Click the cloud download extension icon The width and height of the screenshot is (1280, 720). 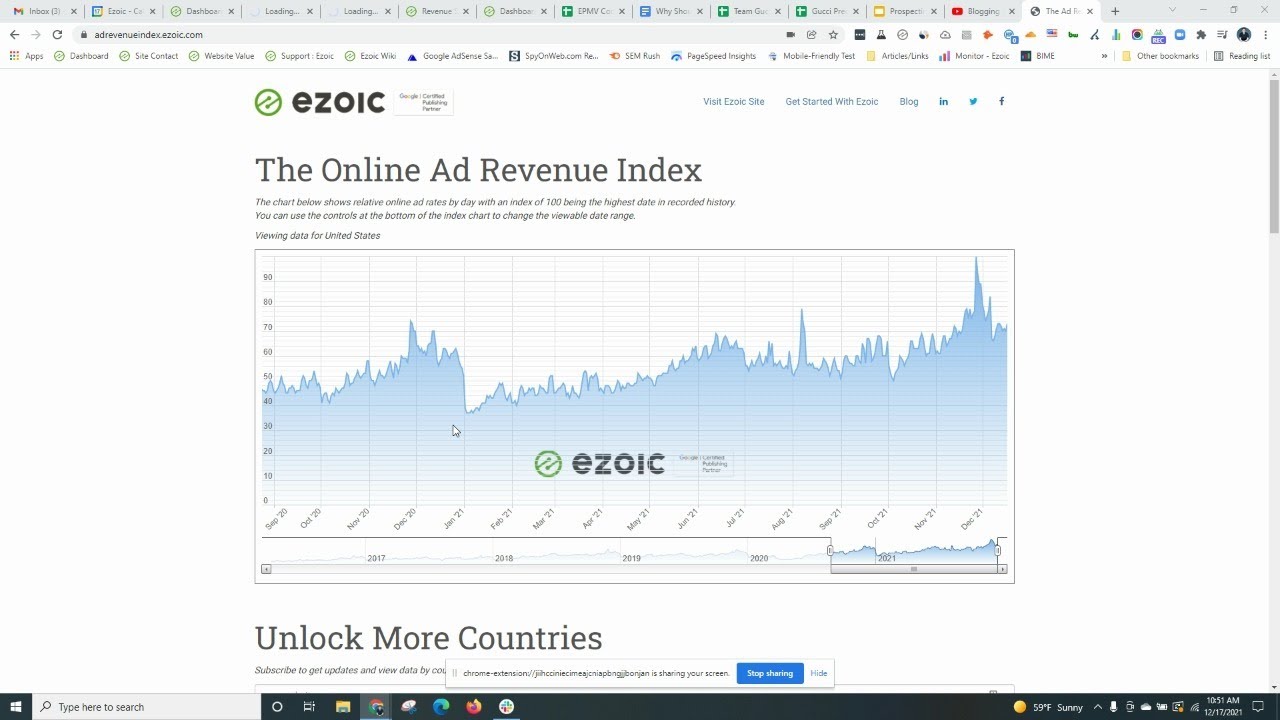tap(945, 34)
